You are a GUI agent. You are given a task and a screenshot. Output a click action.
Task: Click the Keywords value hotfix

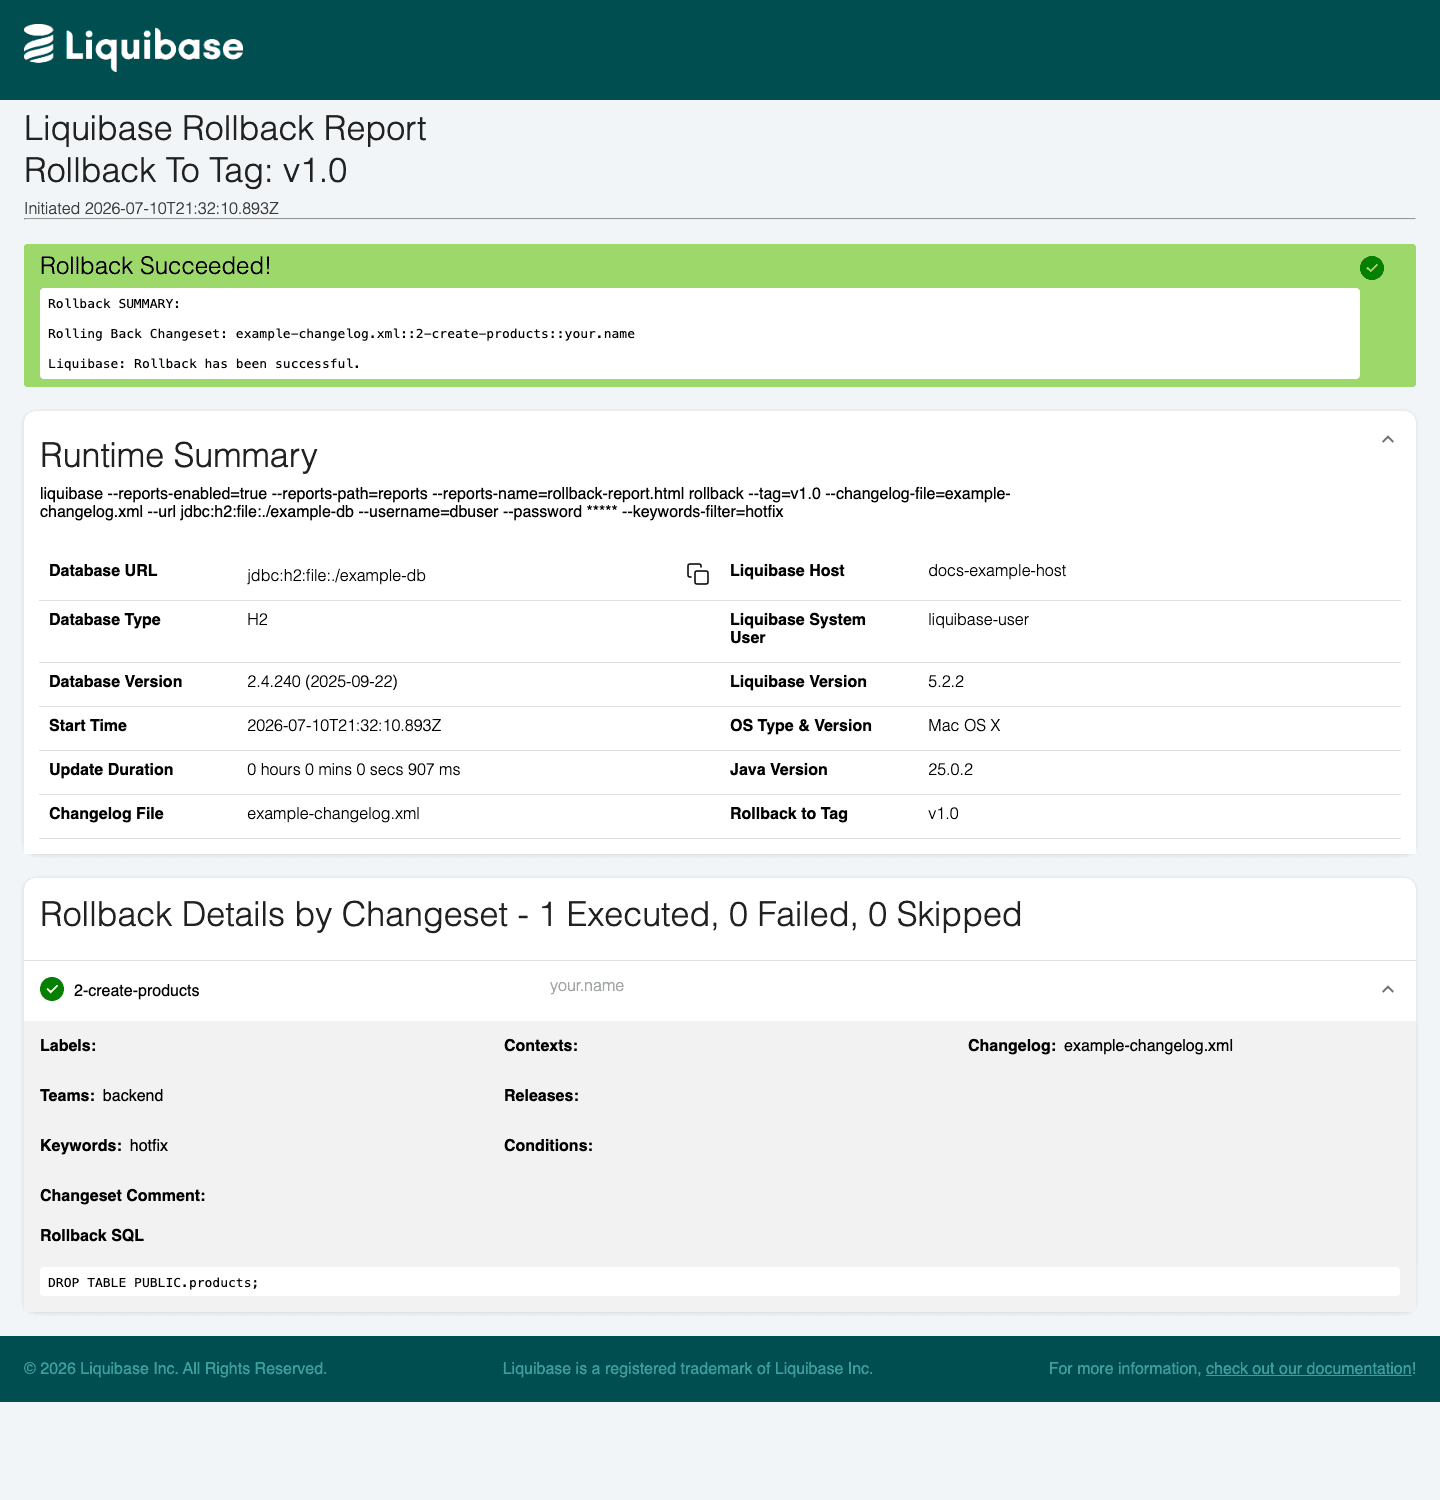pos(149,1146)
